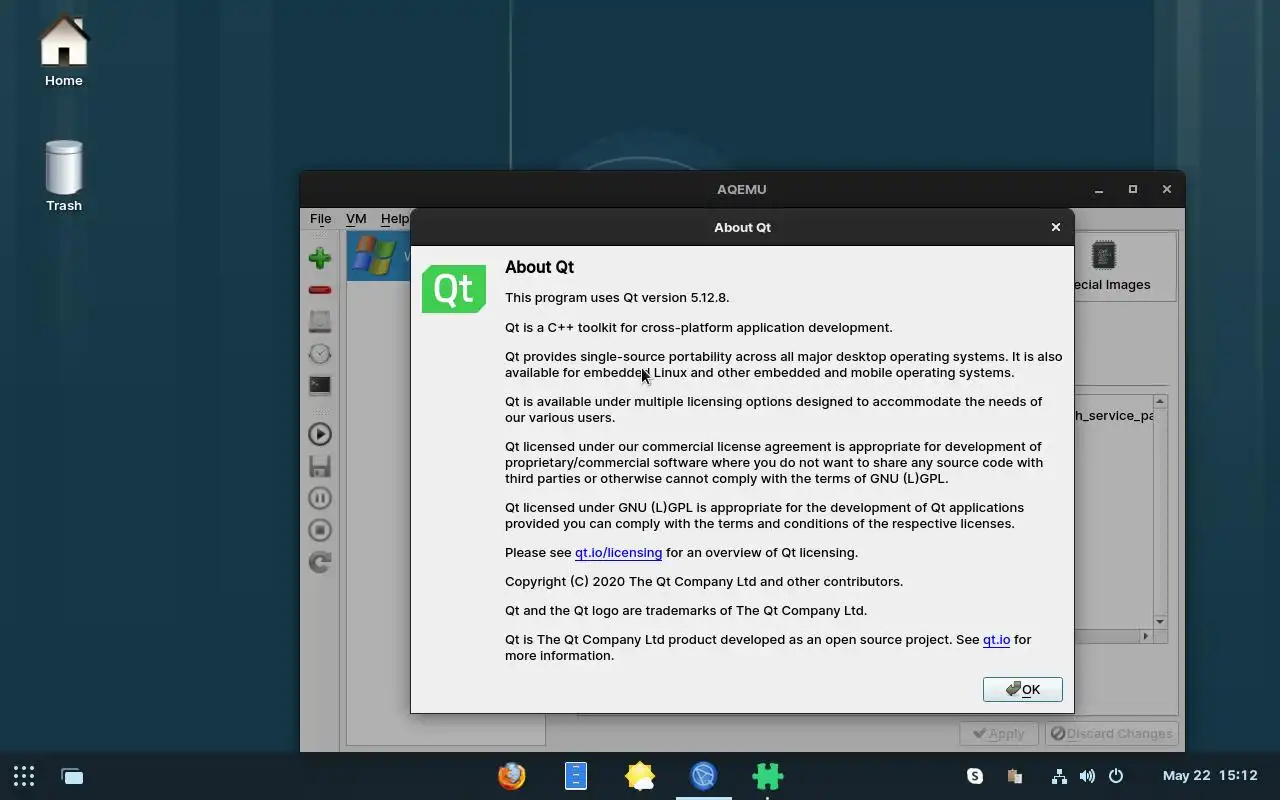Click text 'This program uses Qt version 5.12.8.'
This screenshot has width=1280, height=800.
617,297
